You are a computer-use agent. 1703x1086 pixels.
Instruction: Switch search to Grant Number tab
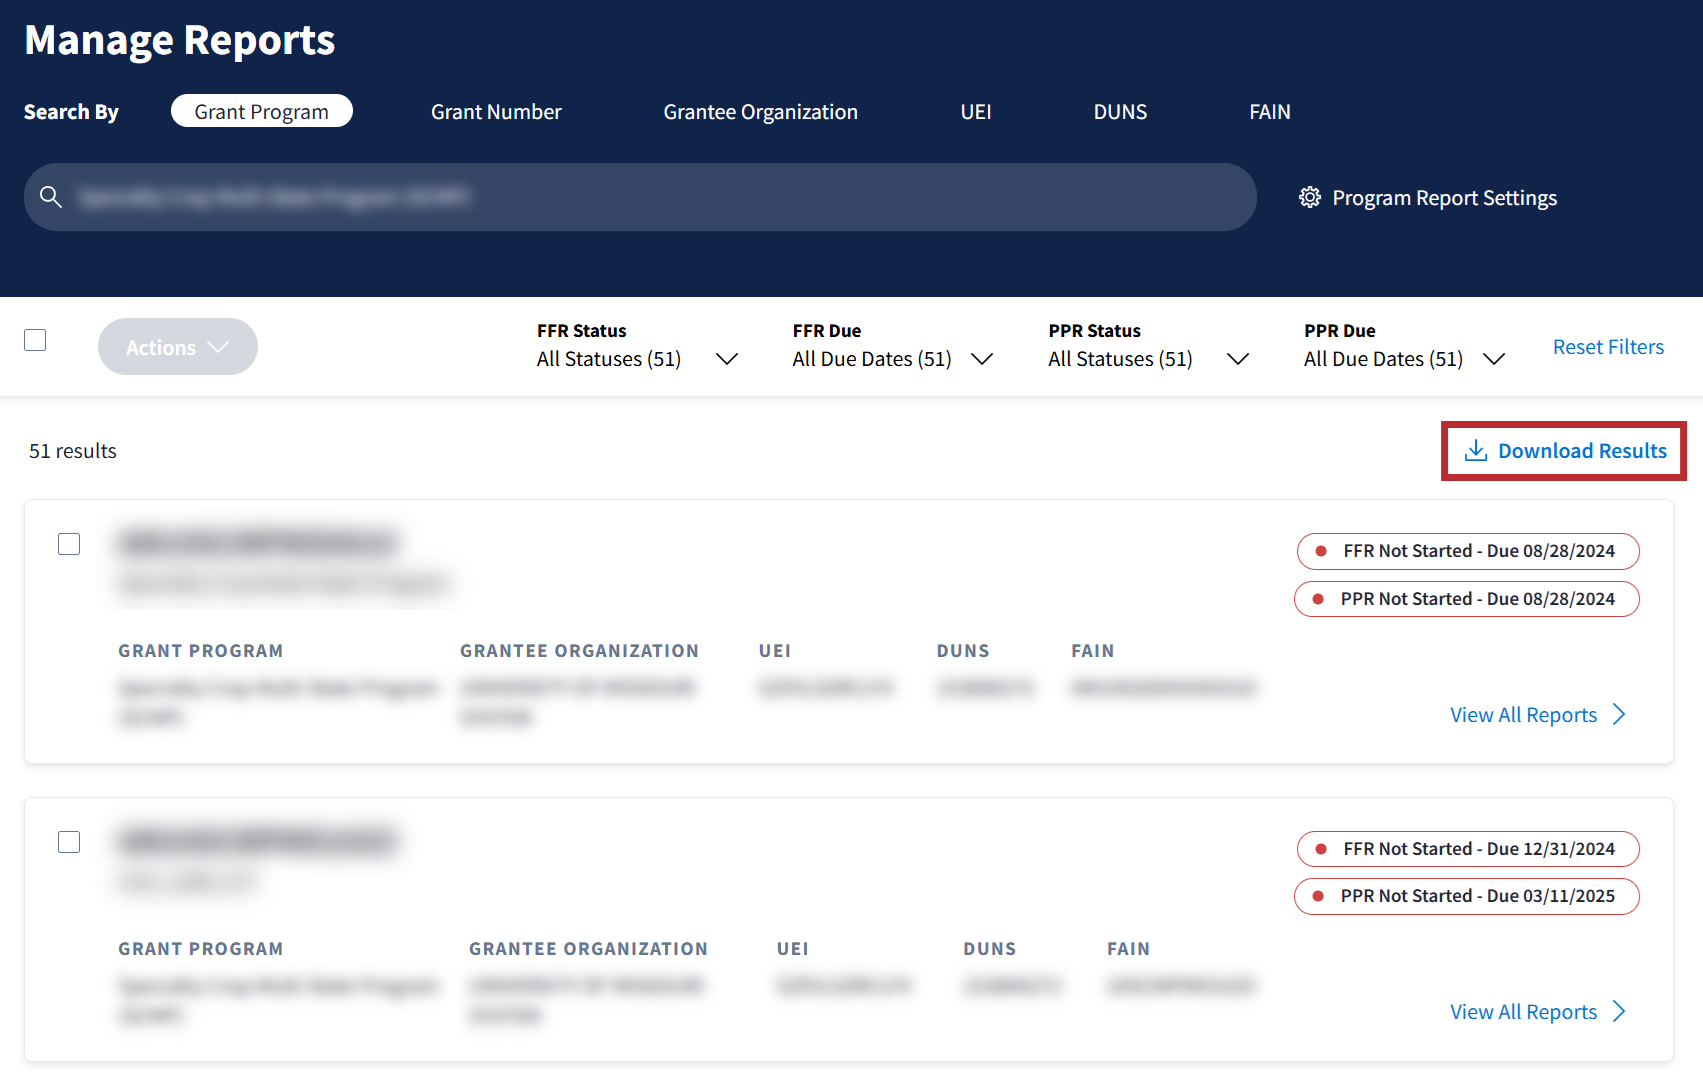point(496,112)
